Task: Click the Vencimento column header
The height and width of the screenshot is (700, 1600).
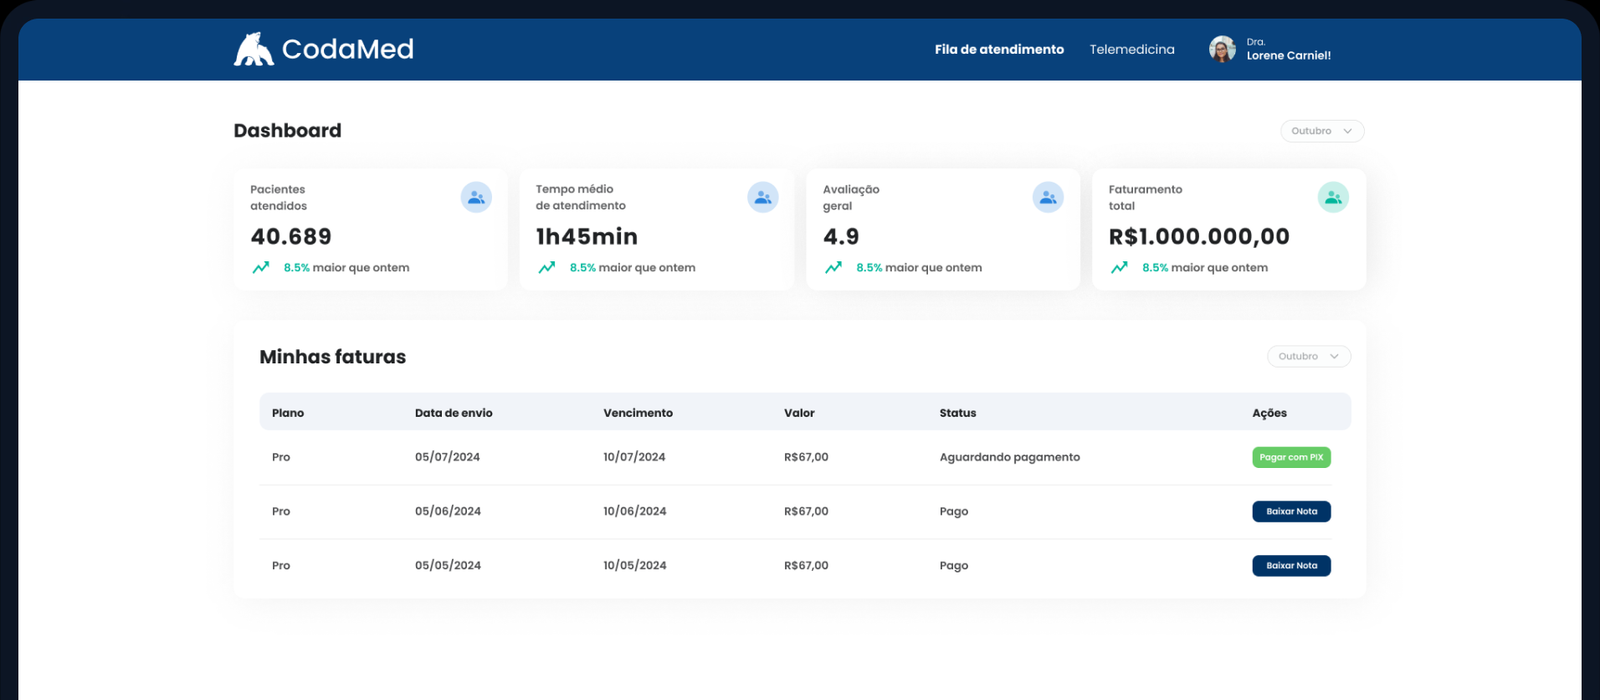Action: 638,413
